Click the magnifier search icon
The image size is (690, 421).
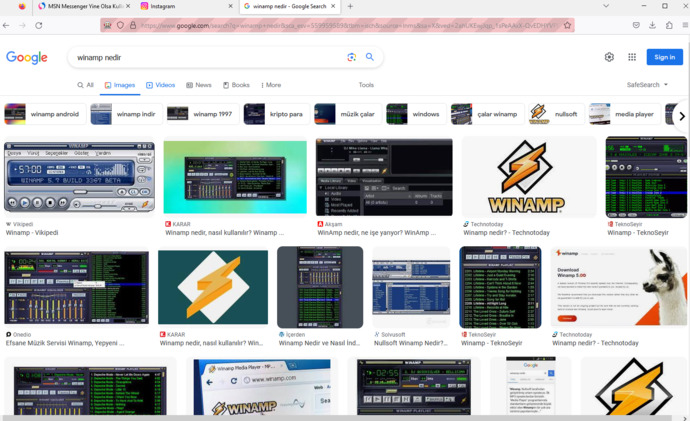point(370,57)
